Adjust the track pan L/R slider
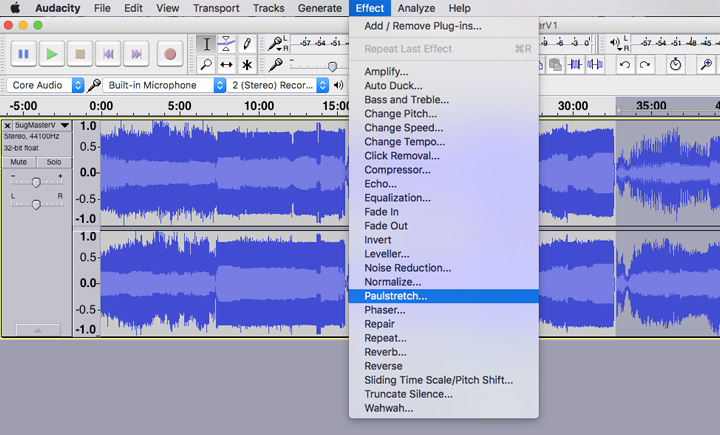Image resolution: width=720 pixels, height=435 pixels. pos(36,204)
